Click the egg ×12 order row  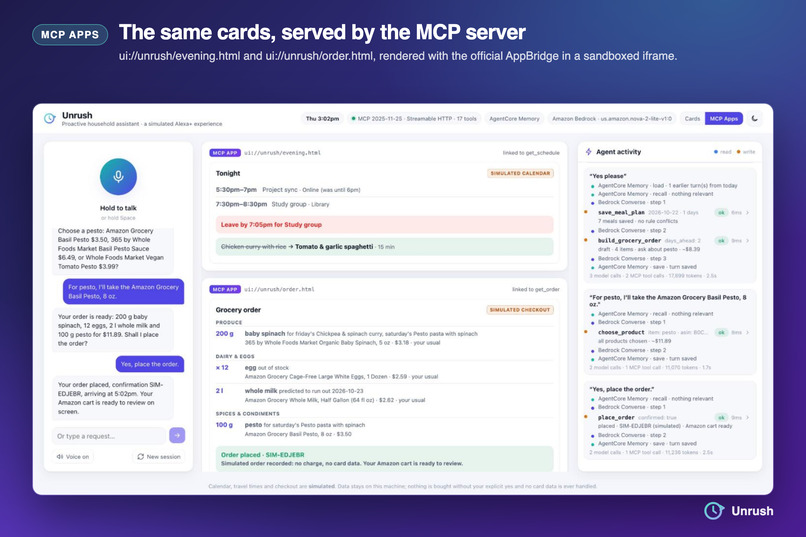click(384, 372)
